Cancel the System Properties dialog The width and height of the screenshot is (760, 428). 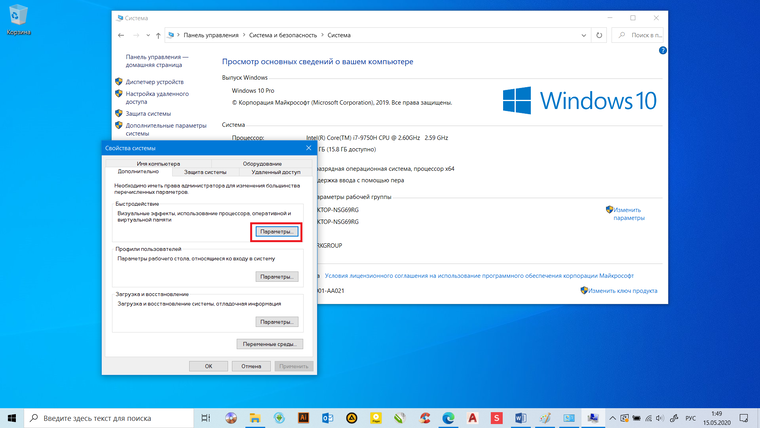pyautogui.click(x=251, y=366)
